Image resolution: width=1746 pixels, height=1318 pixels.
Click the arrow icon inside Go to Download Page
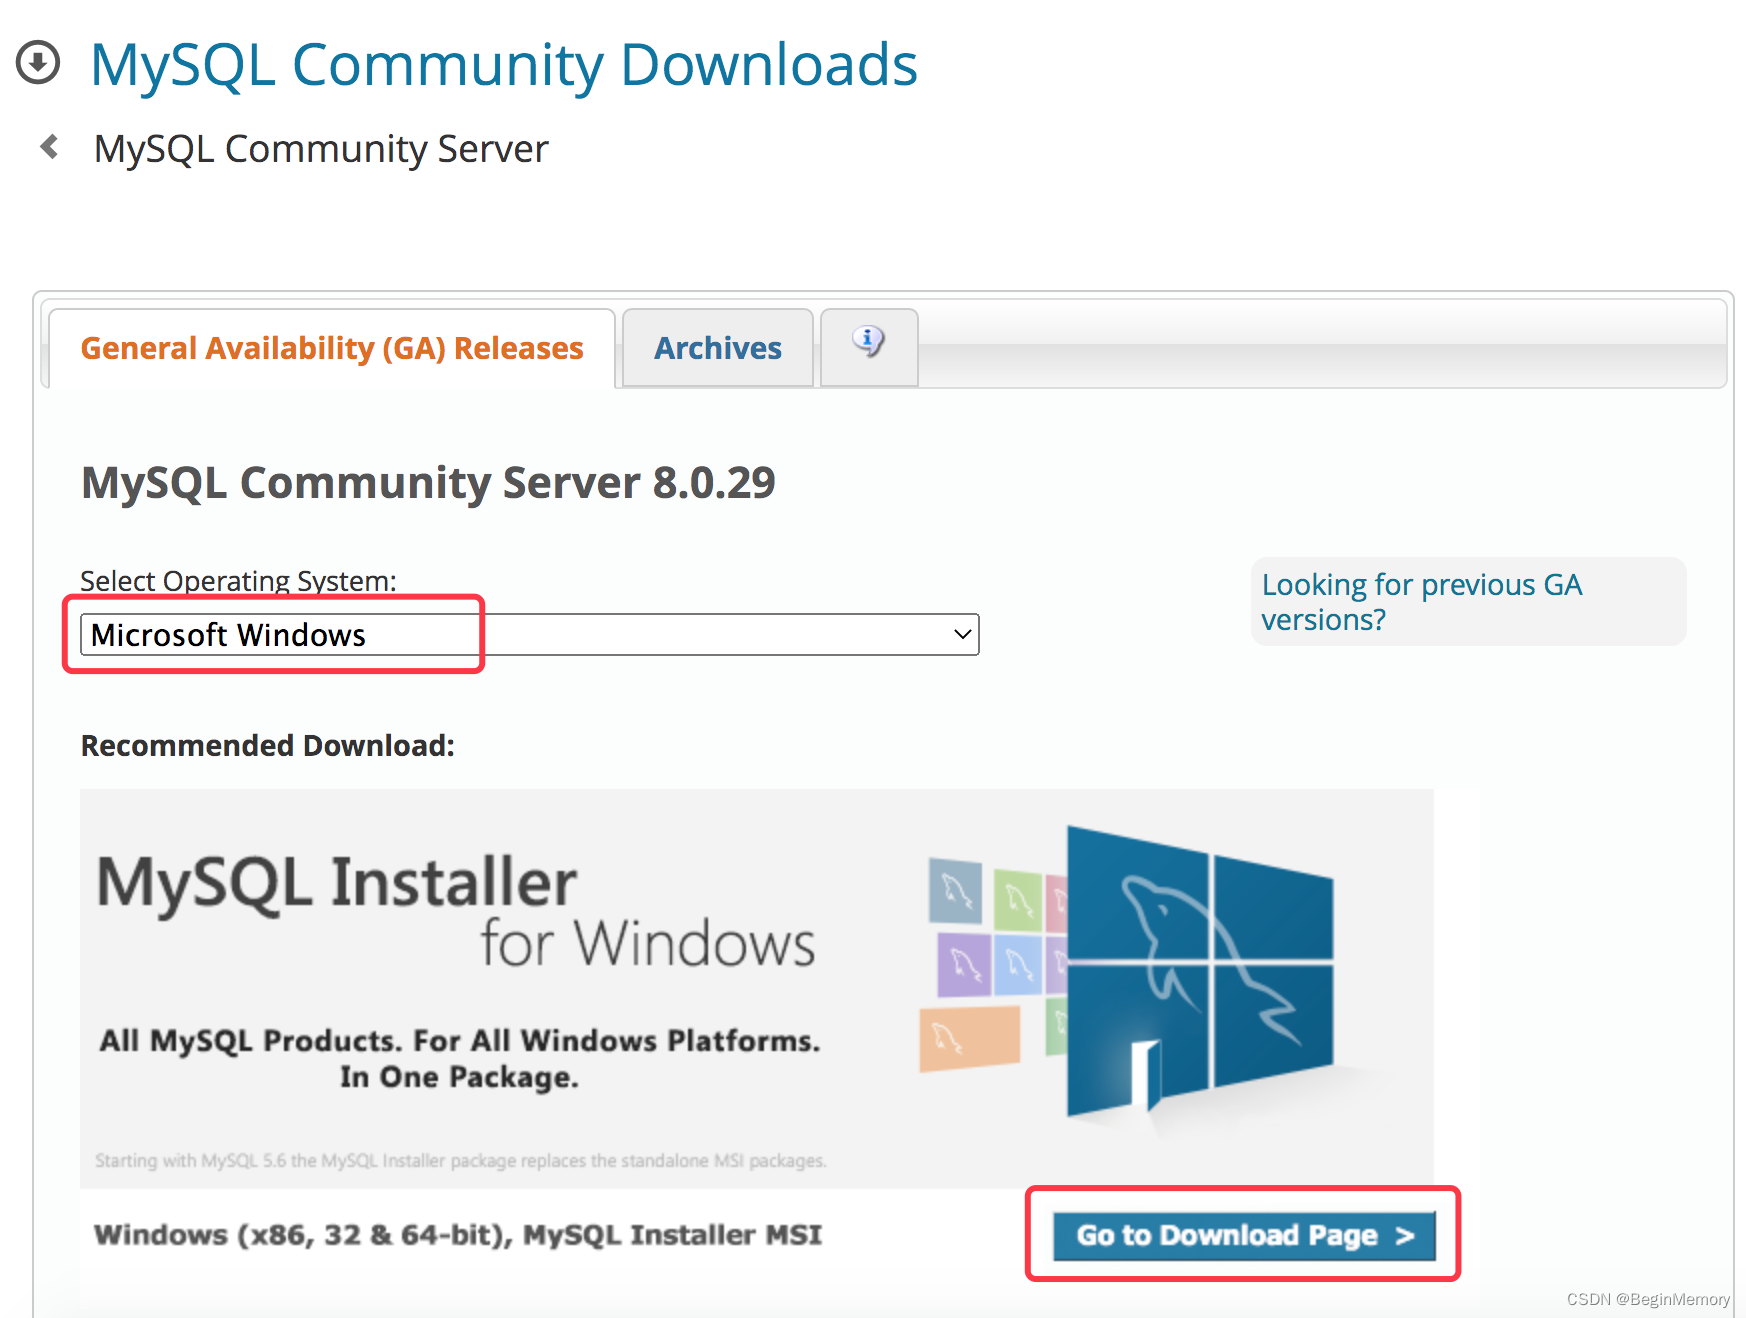pyautogui.click(x=1404, y=1235)
